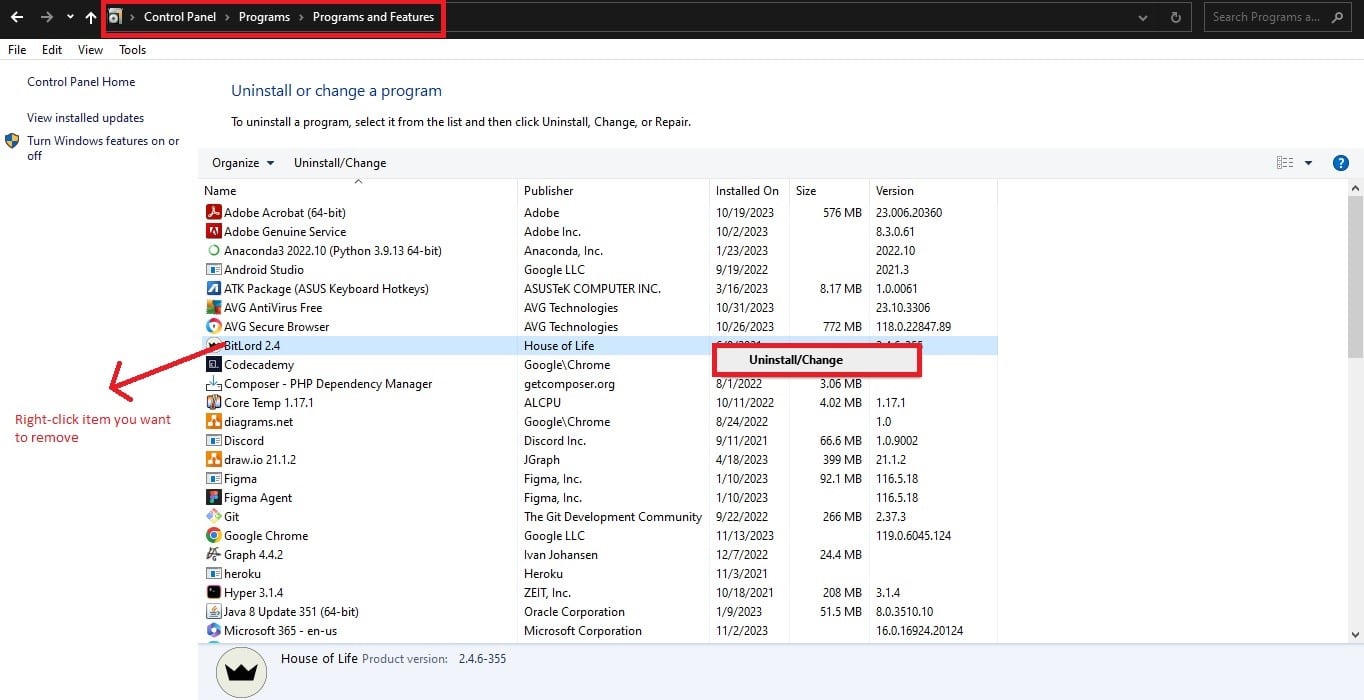
Task: Click the Hyper 3.1.4 icon
Action: coord(213,592)
